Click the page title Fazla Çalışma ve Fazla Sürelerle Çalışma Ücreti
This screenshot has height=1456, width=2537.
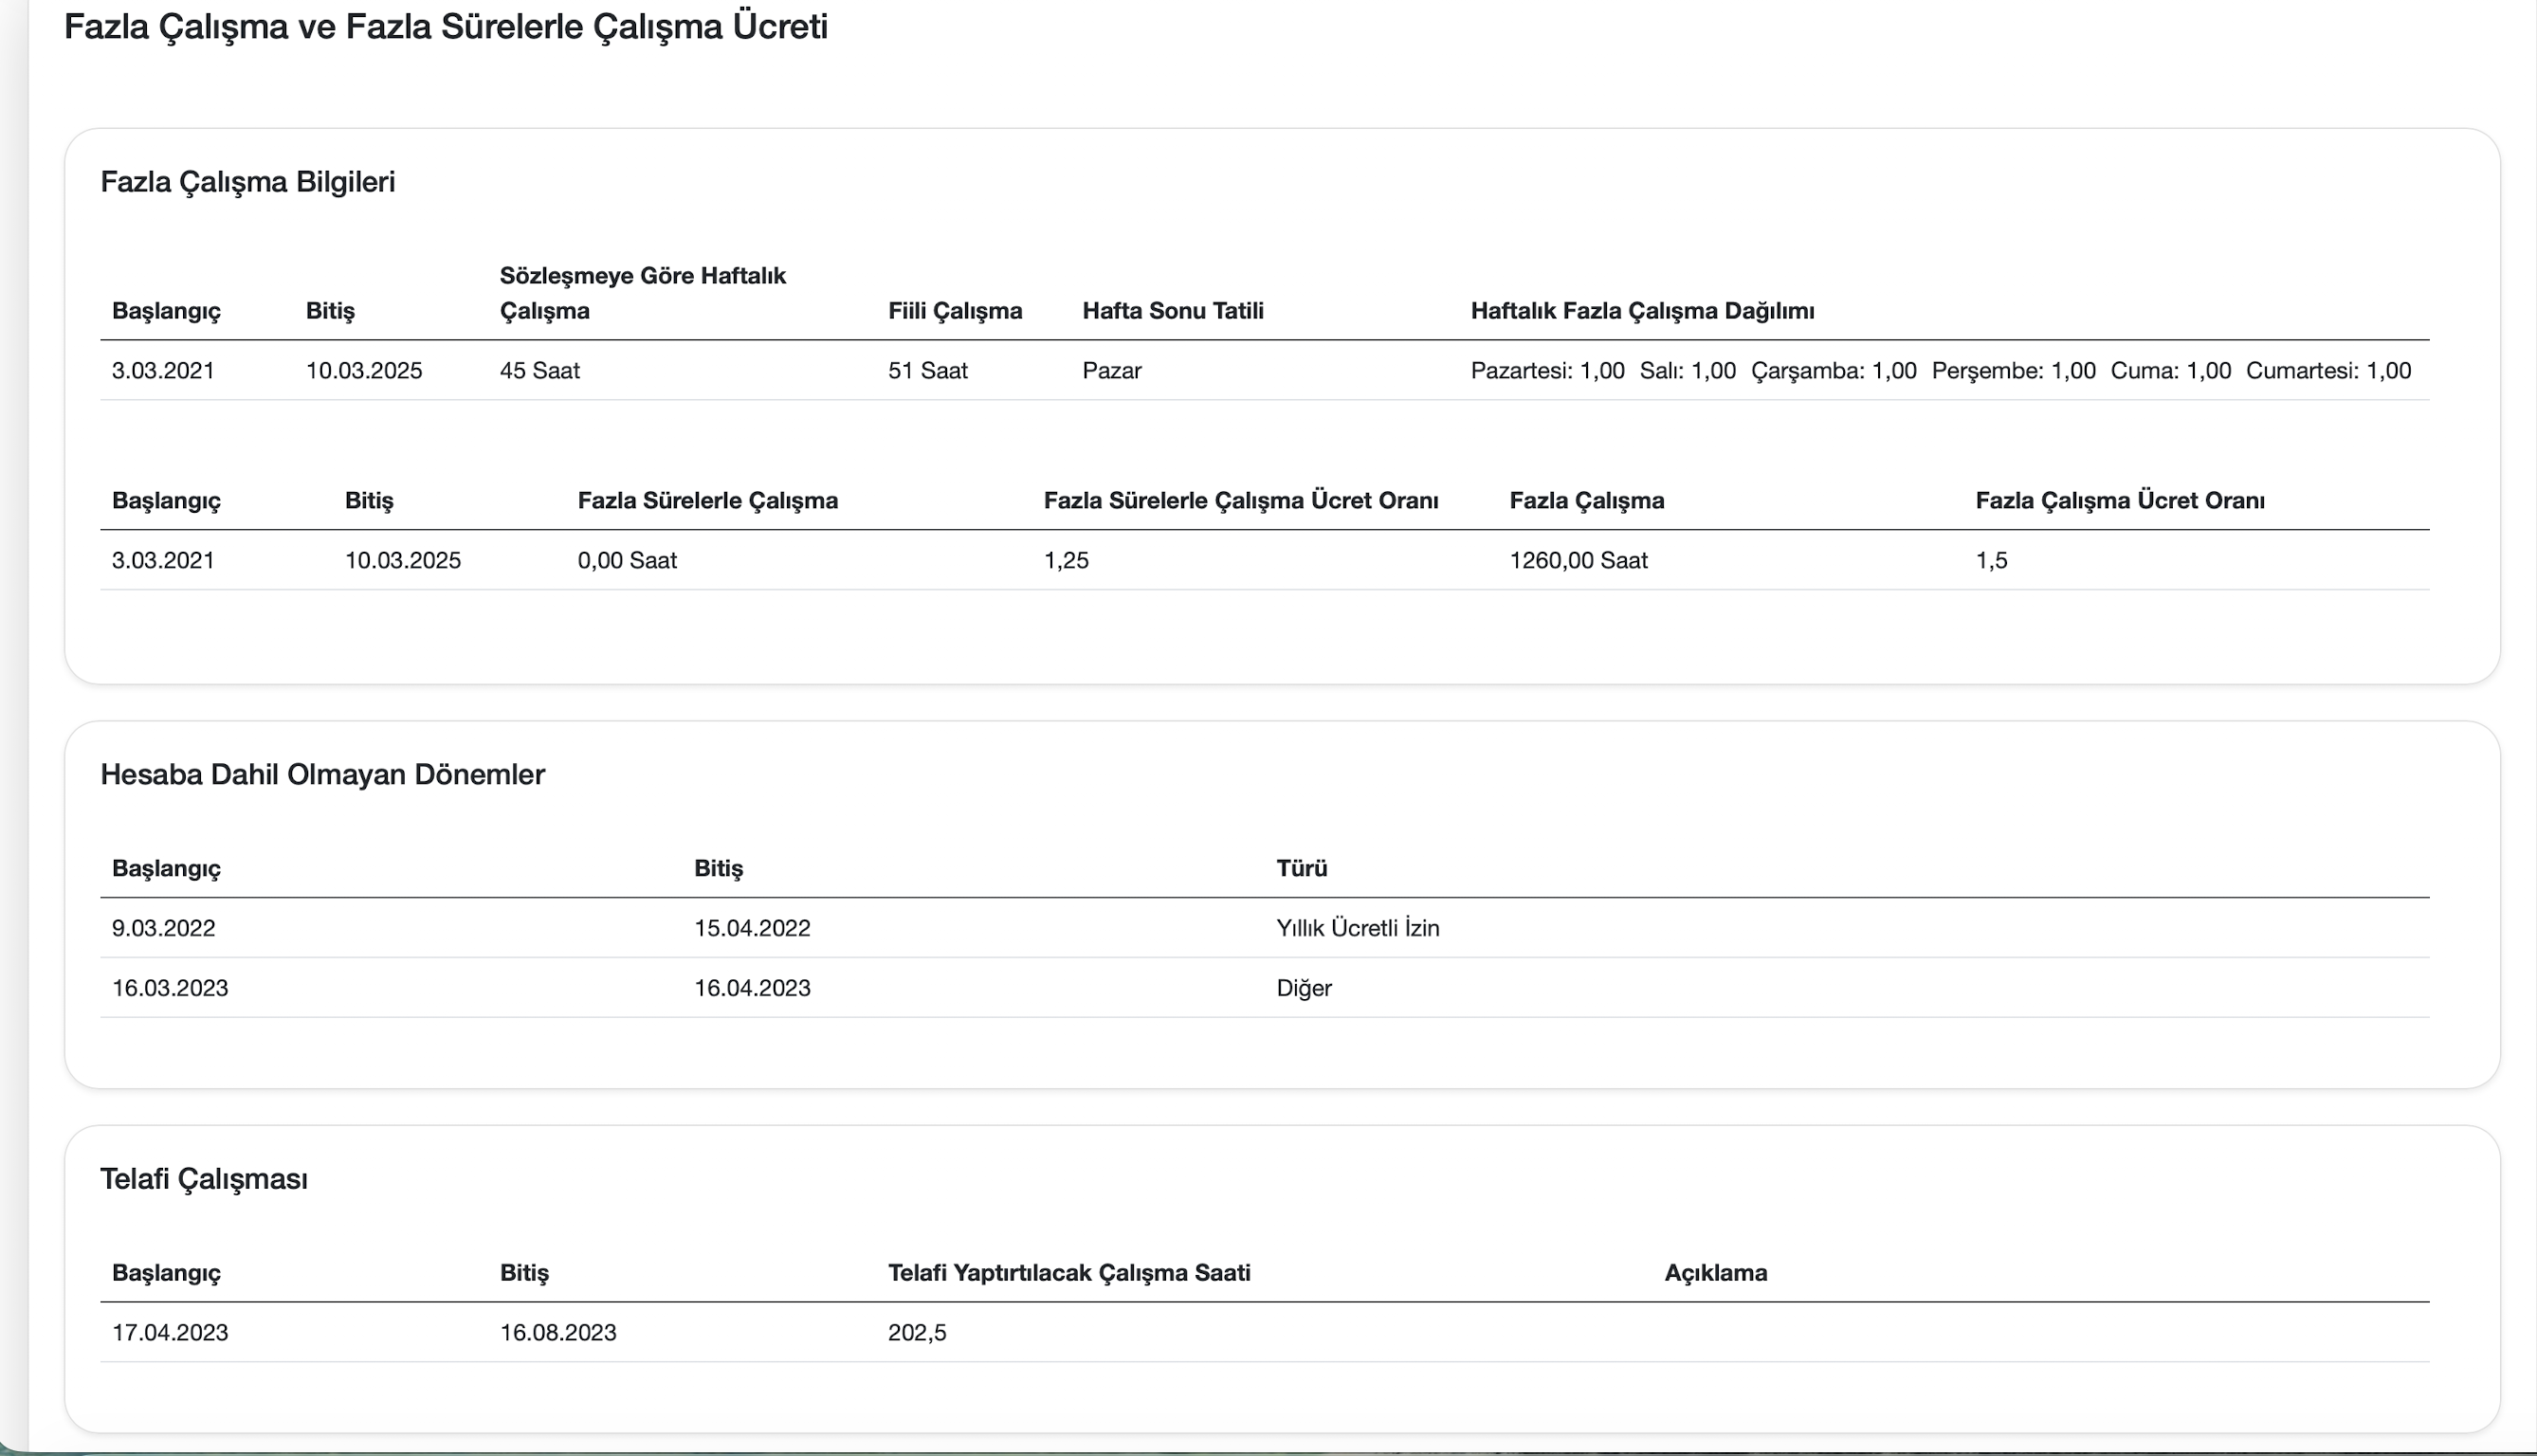[445, 27]
